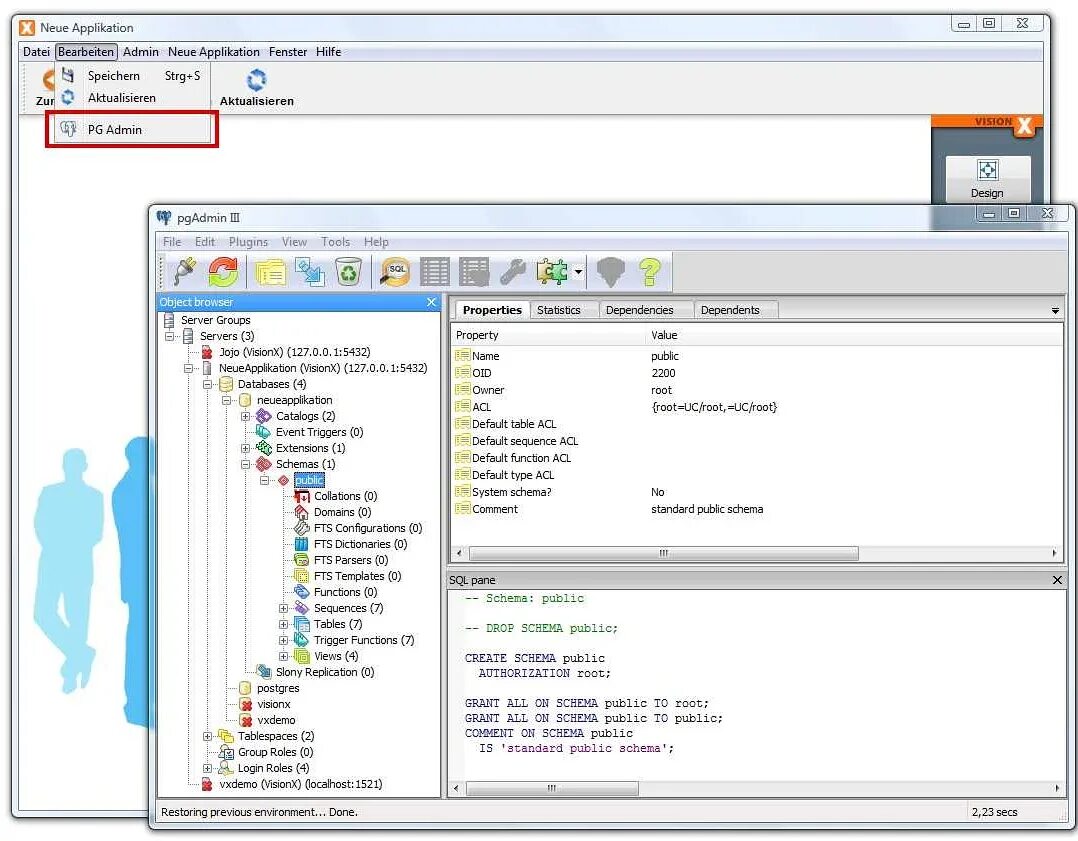Select the Properties tab

[x=492, y=310]
